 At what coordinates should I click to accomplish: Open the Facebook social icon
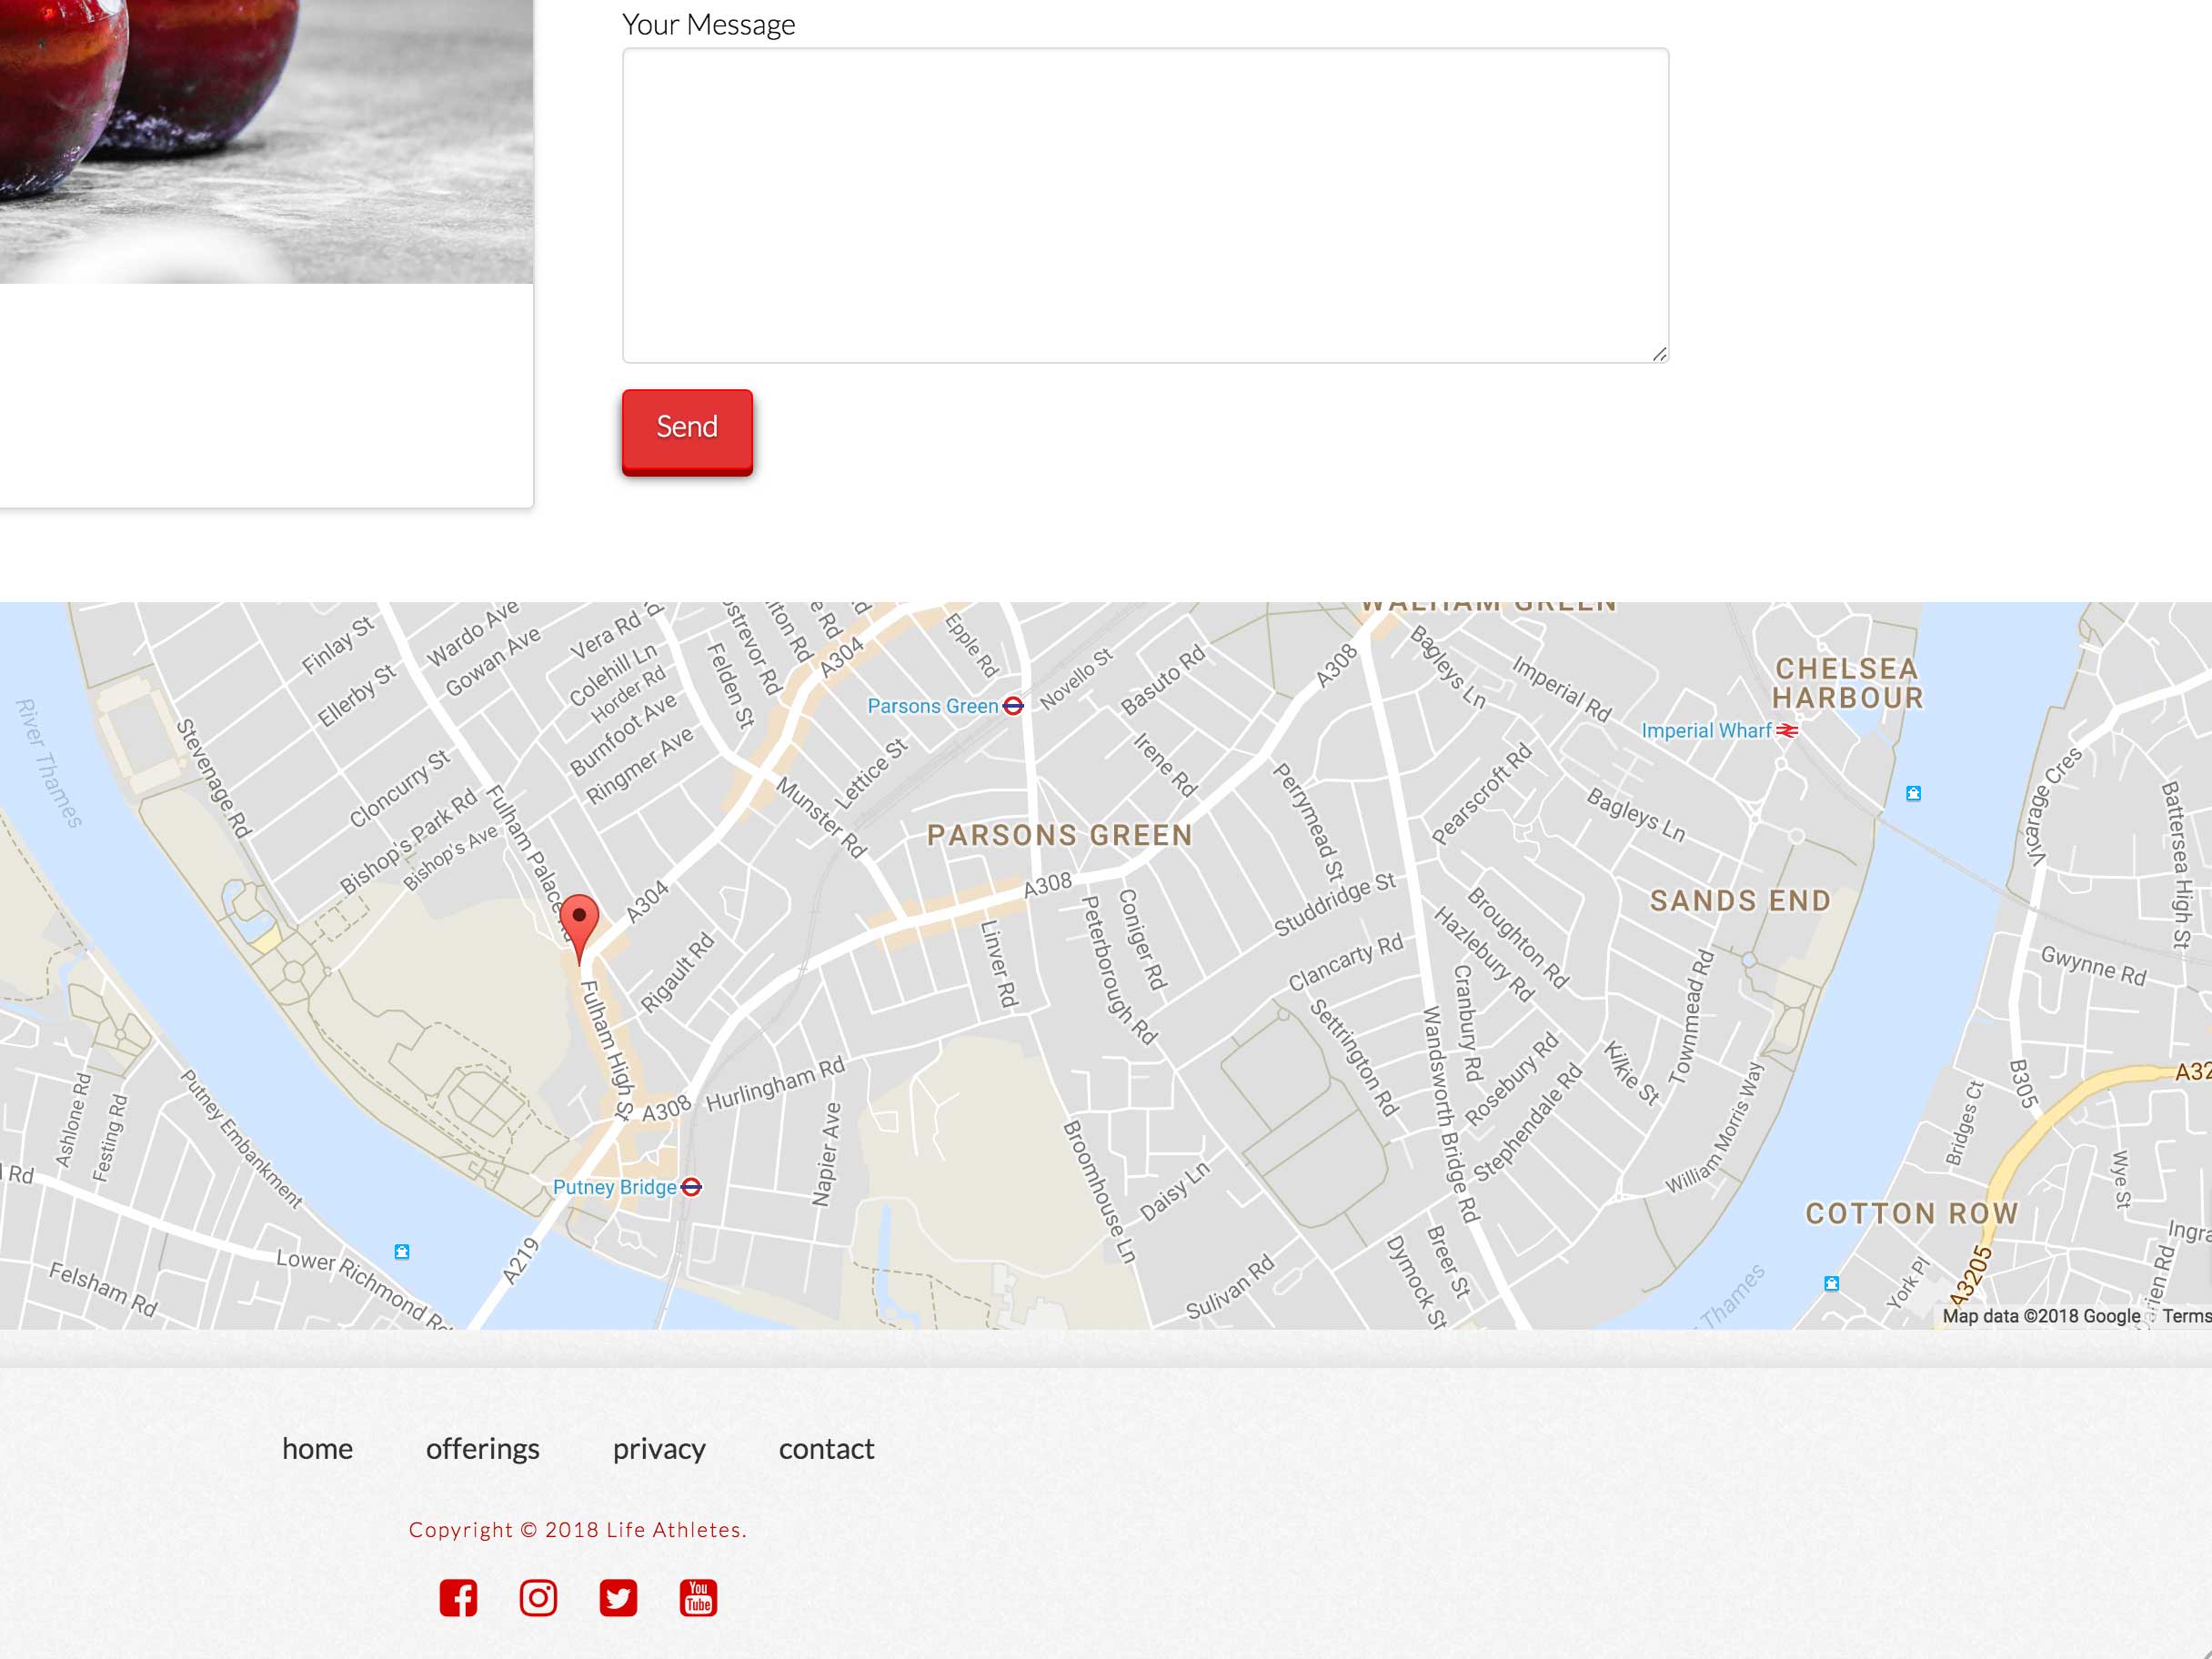pos(458,1598)
